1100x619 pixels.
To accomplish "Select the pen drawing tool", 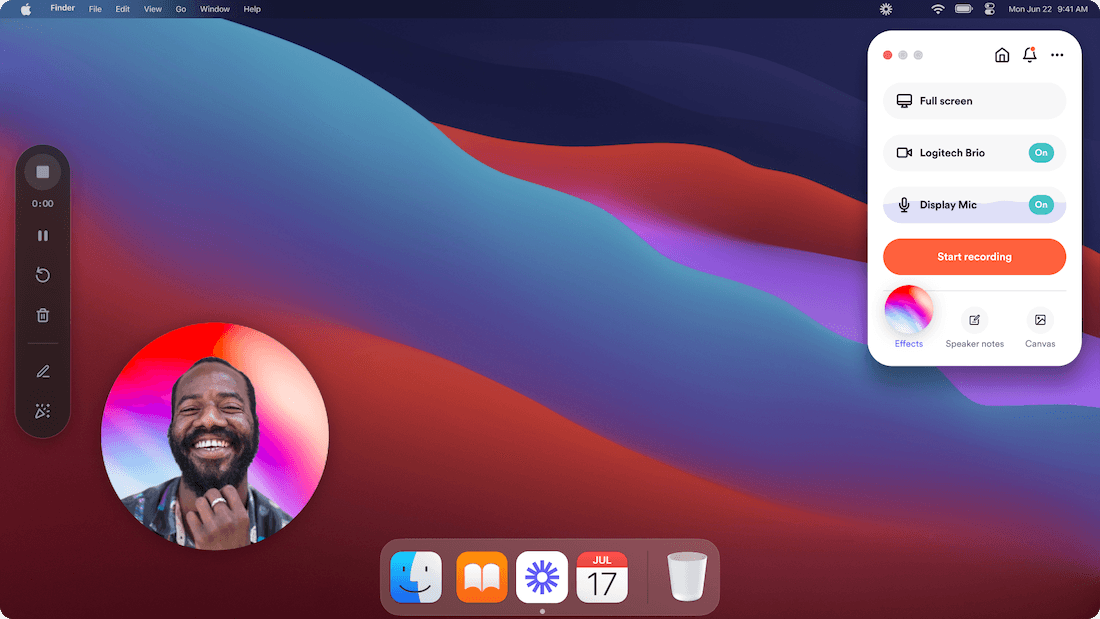I will pos(43,372).
